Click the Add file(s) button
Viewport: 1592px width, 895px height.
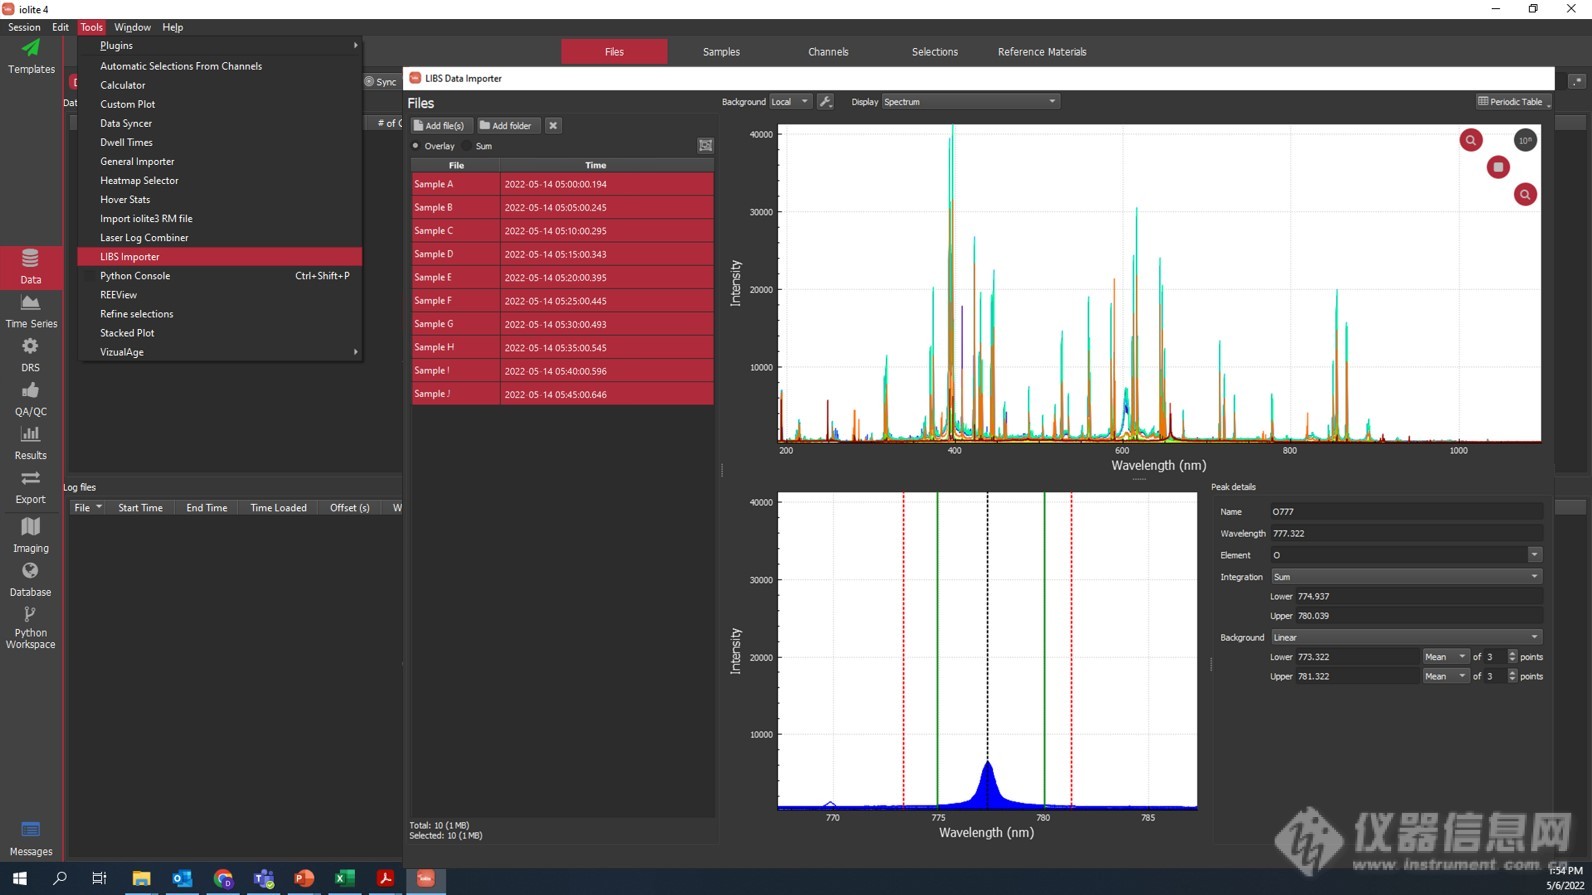coord(439,126)
